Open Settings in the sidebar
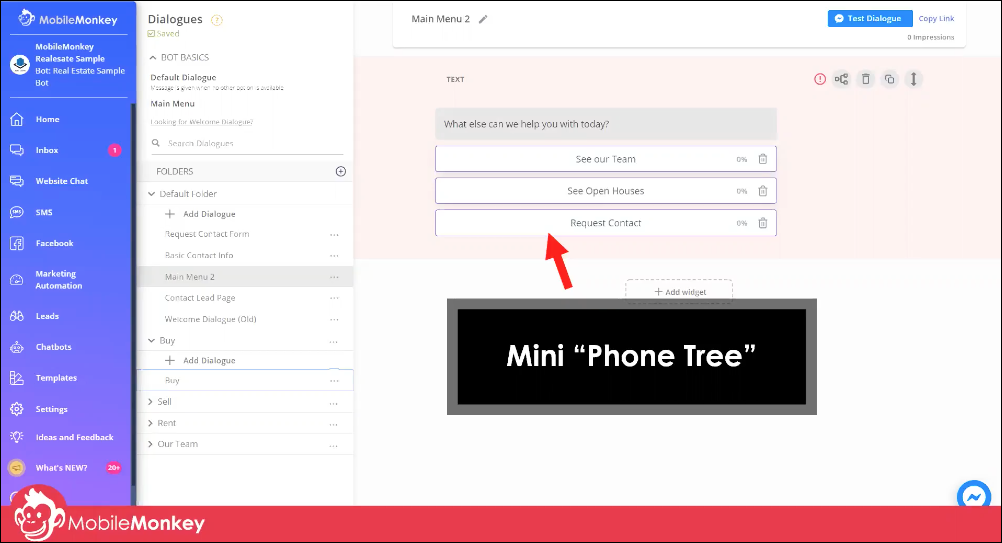 pyautogui.click(x=51, y=409)
